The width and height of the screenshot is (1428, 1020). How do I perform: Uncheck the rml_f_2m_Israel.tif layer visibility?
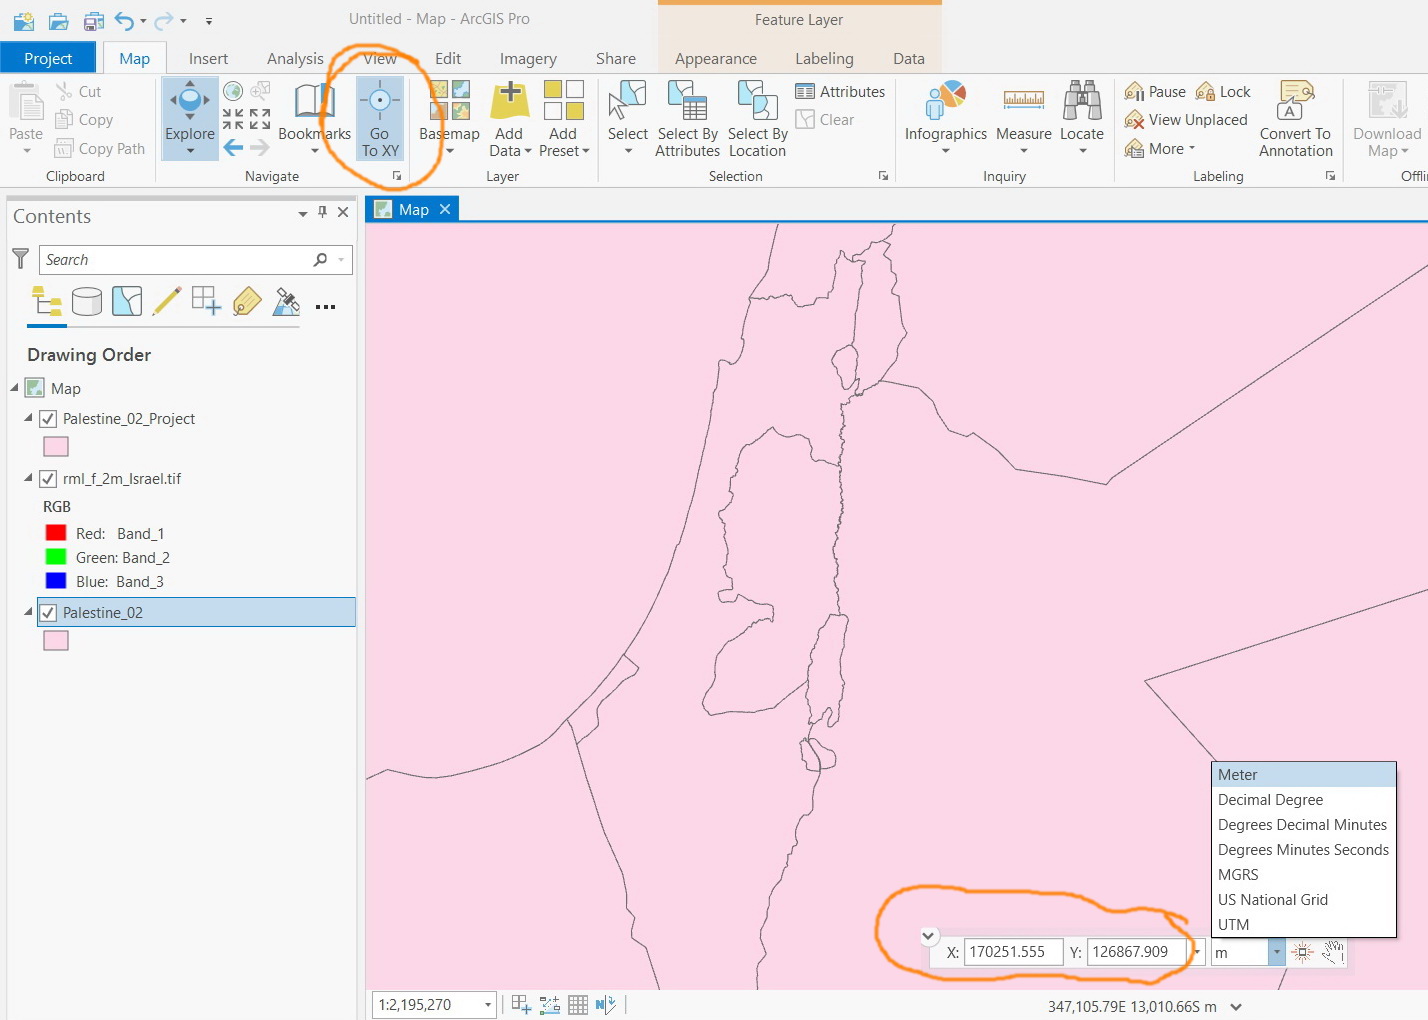[x=48, y=479]
